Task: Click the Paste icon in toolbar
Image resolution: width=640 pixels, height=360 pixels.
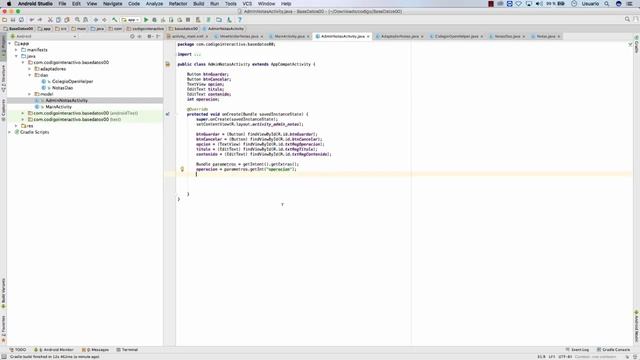Action: click(67, 20)
